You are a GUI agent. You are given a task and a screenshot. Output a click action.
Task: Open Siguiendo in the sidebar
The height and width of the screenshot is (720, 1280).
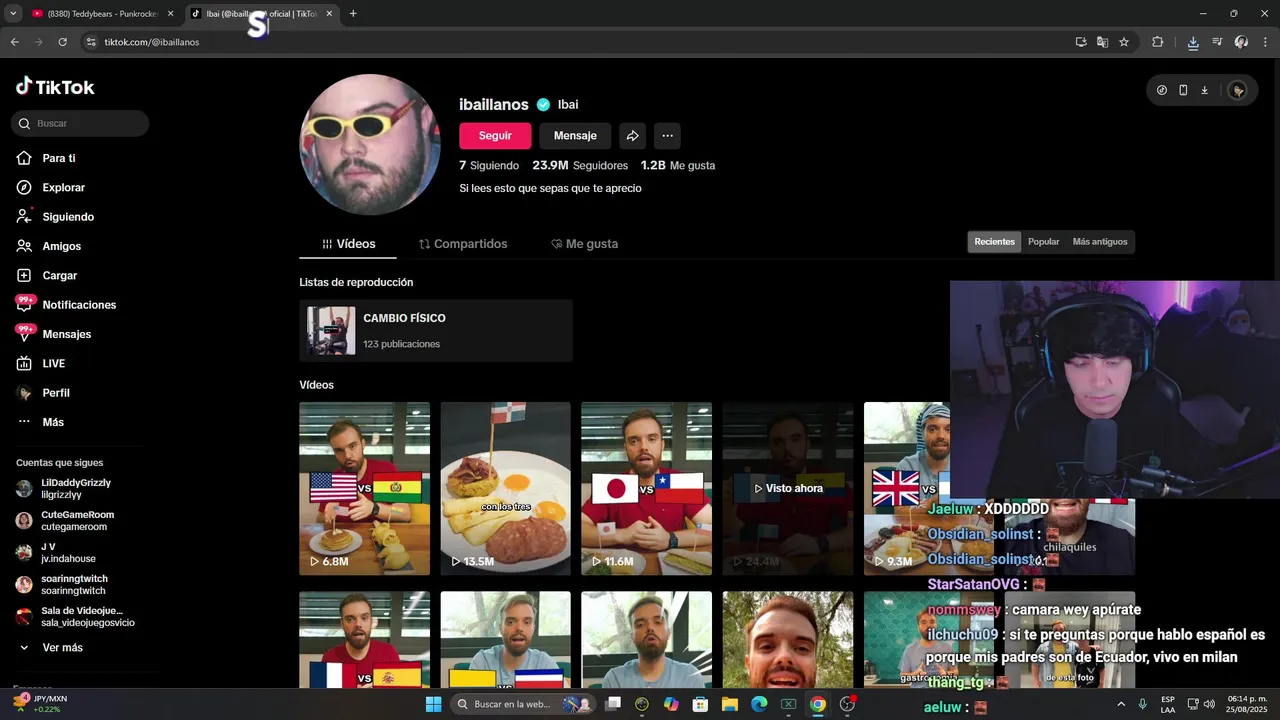pyautogui.click(x=68, y=217)
